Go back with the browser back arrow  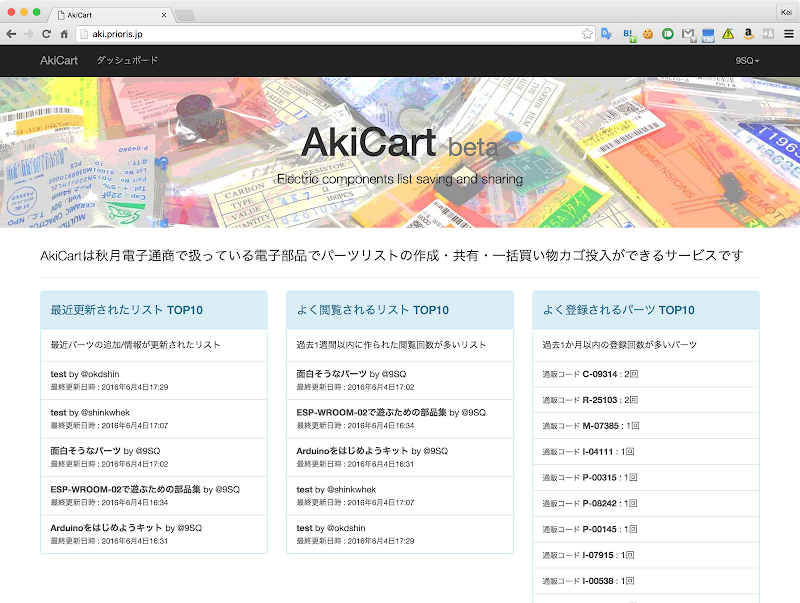pos(11,34)
